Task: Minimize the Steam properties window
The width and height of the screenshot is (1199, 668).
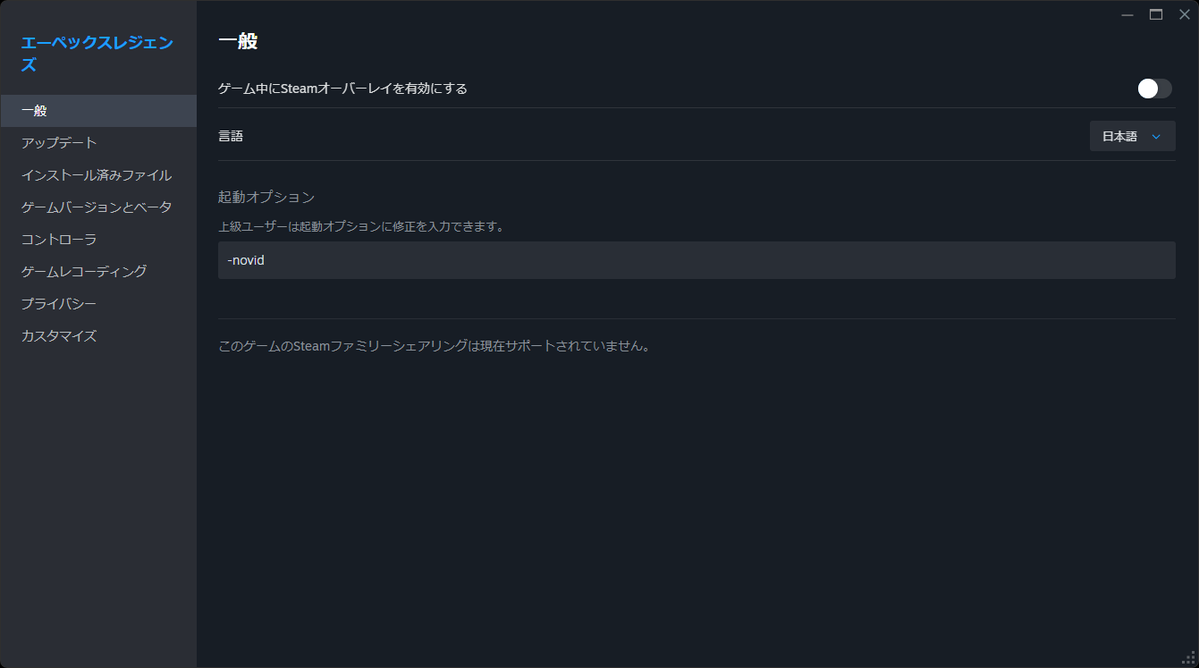Action: click(x=1127, y=15)
